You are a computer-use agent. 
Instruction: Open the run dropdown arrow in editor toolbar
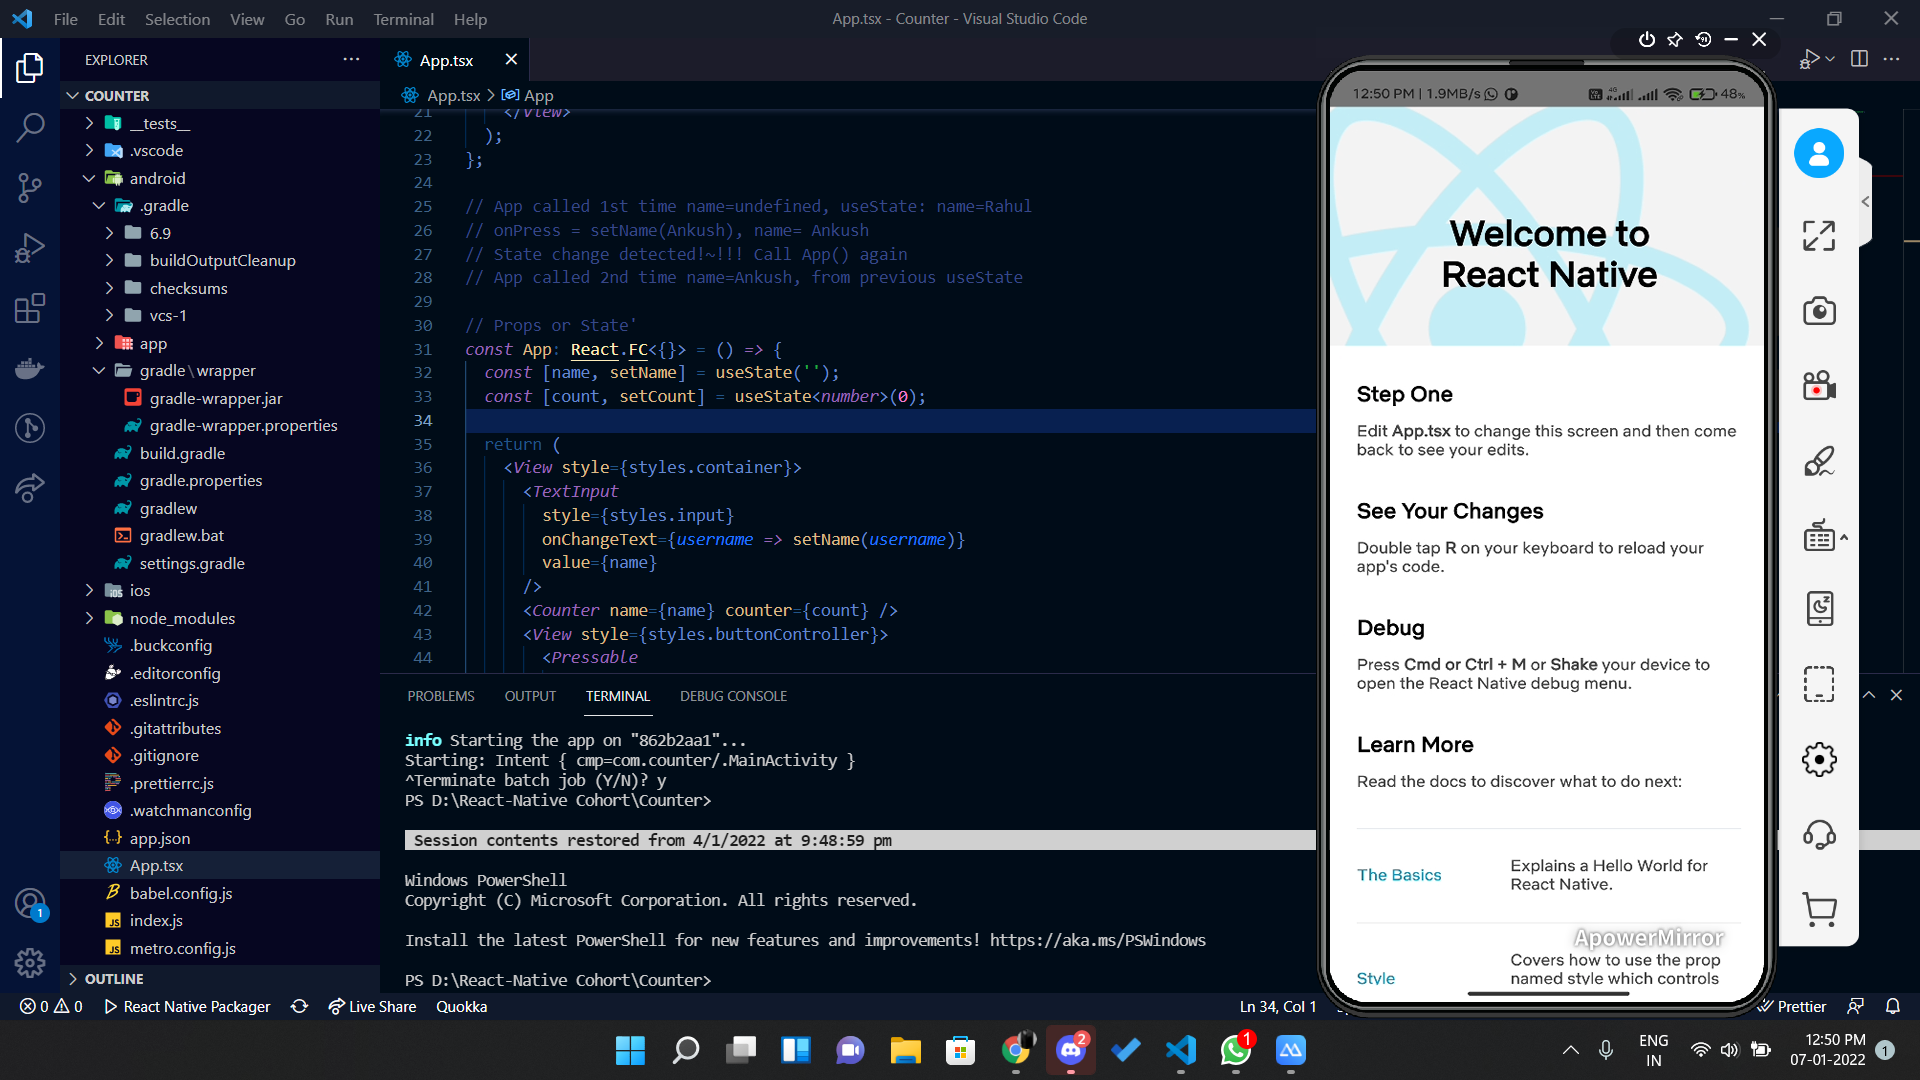click(x=1830, y=59)
